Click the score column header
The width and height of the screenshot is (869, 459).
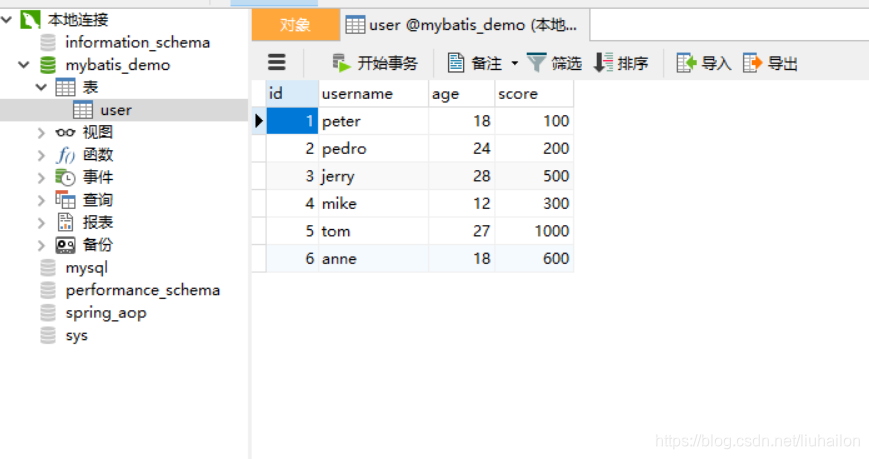click(534, 94)
